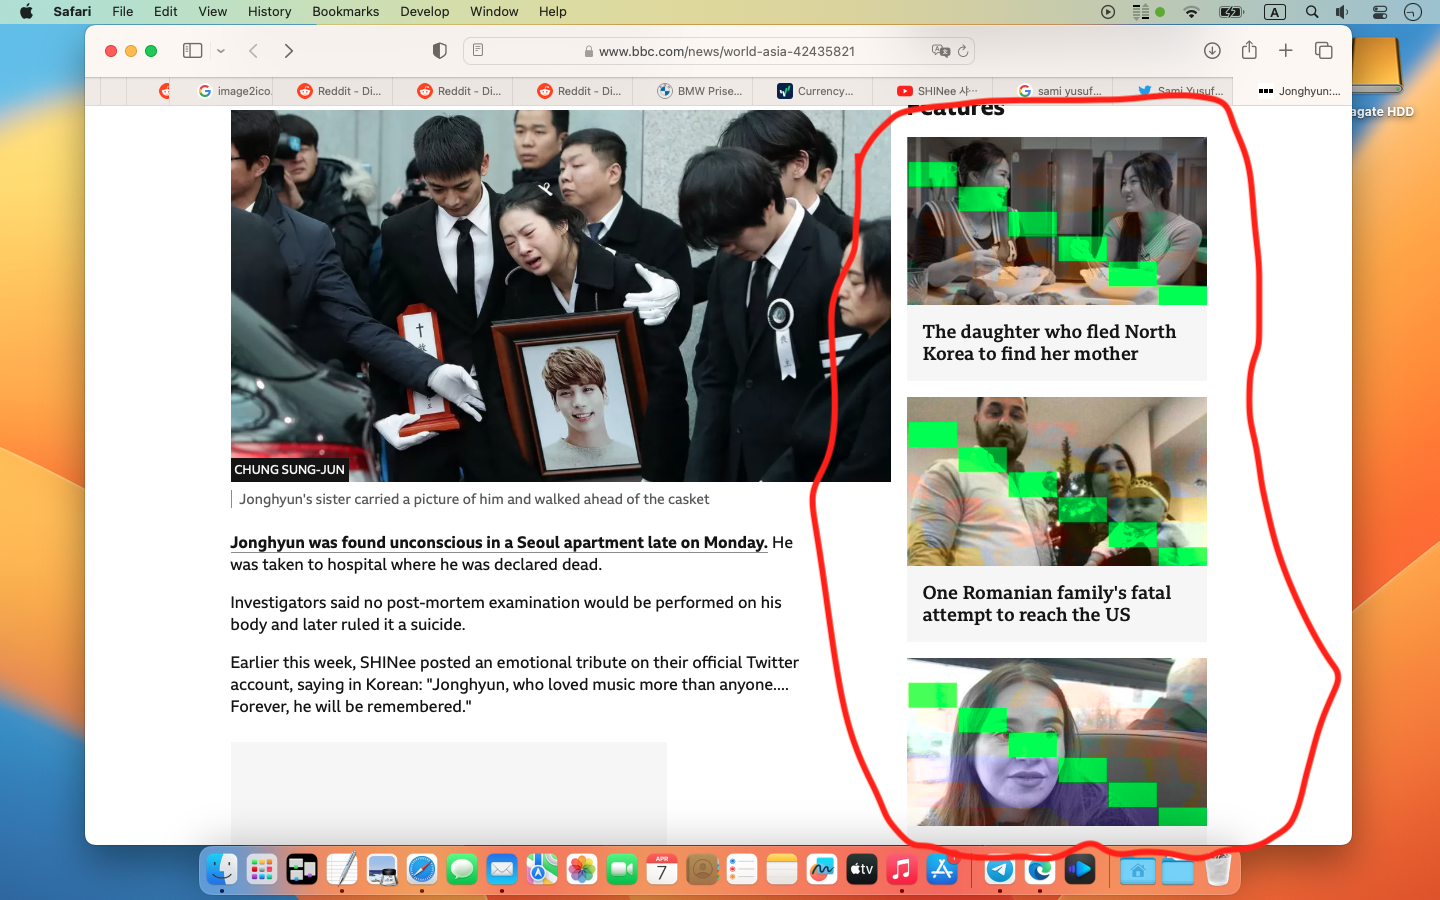Open Calendar from the Dock

point(662,869)
